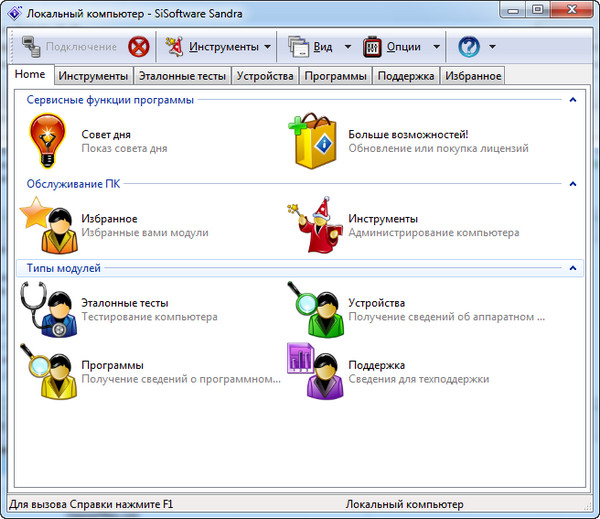
Task: Collapse the Обслуживание ПК section
Action: [573, 184]
